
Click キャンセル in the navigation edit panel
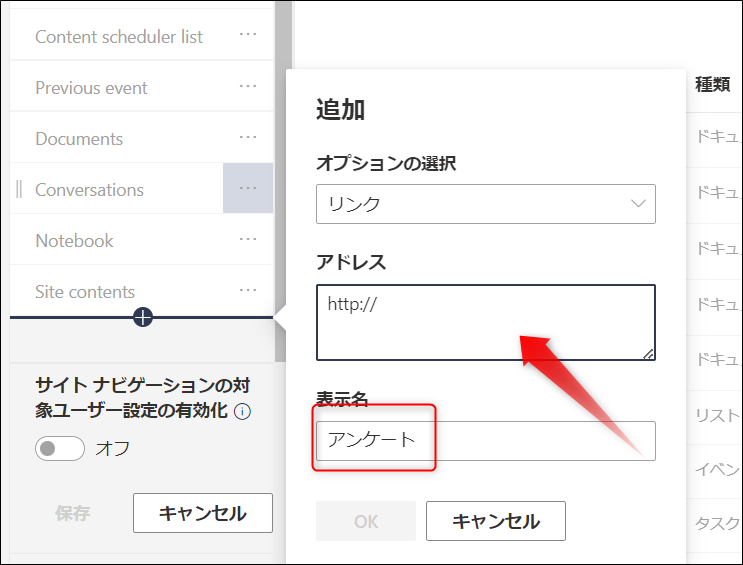pos(203,513)
